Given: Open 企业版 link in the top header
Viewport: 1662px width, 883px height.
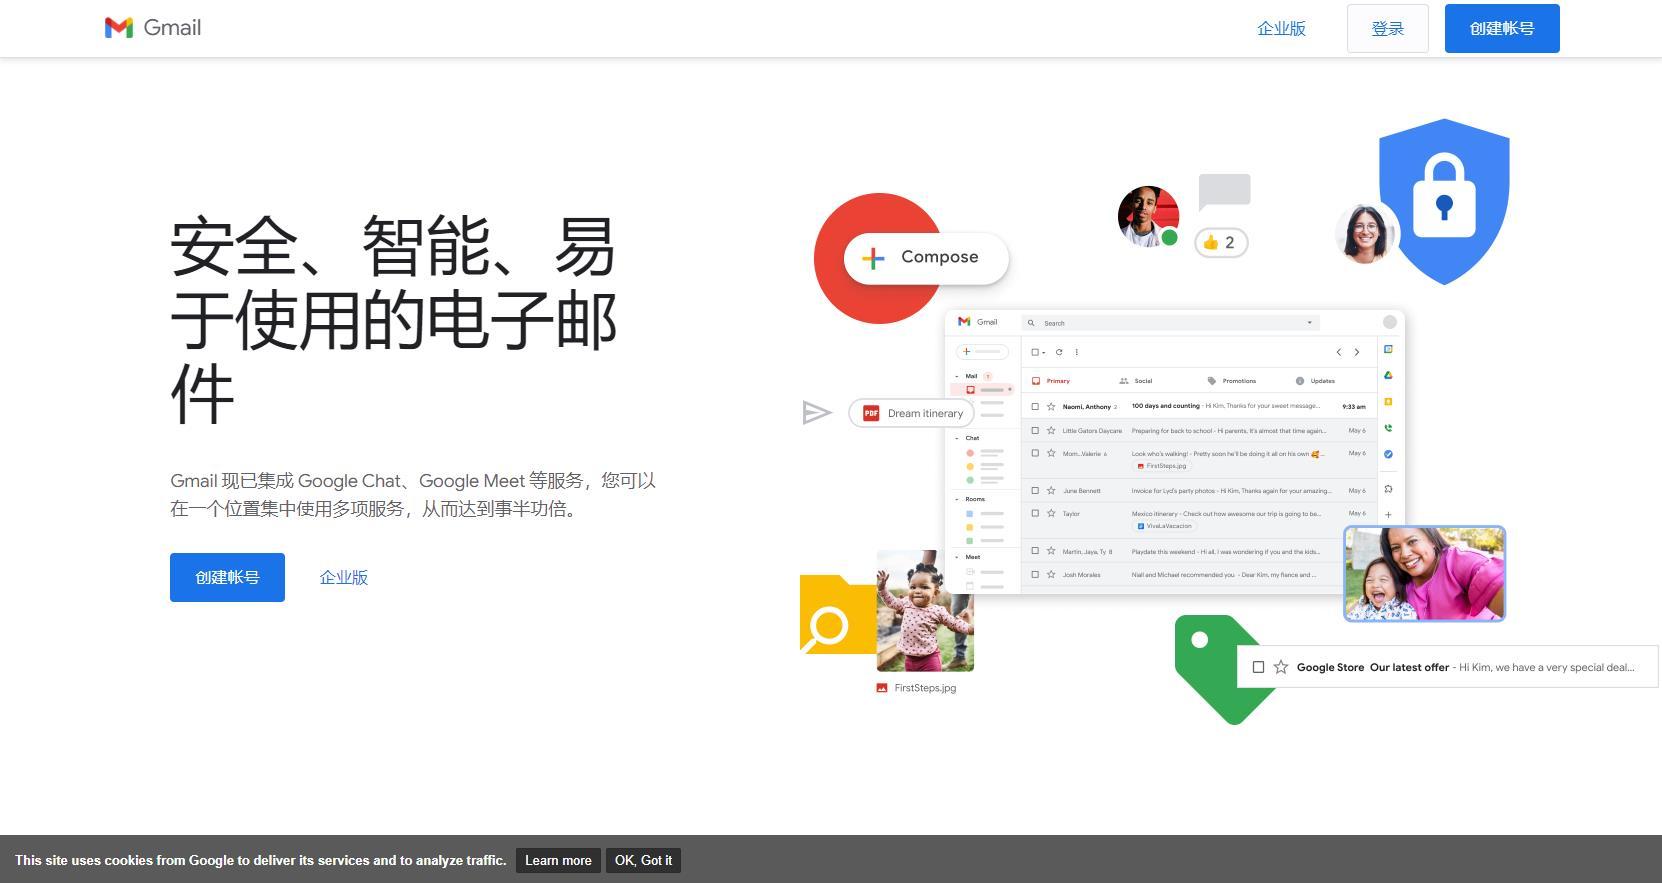Looking at the screenshot, I should 1281,28.
